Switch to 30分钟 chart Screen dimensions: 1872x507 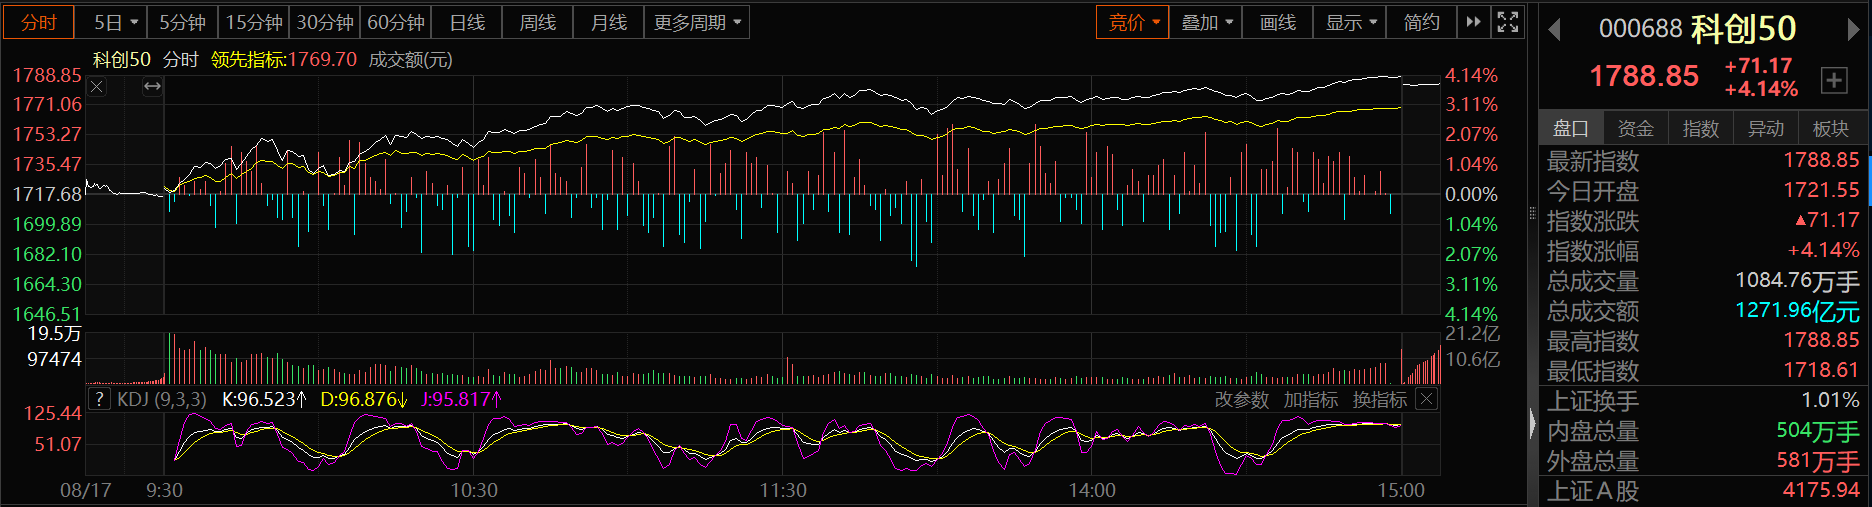325,22
